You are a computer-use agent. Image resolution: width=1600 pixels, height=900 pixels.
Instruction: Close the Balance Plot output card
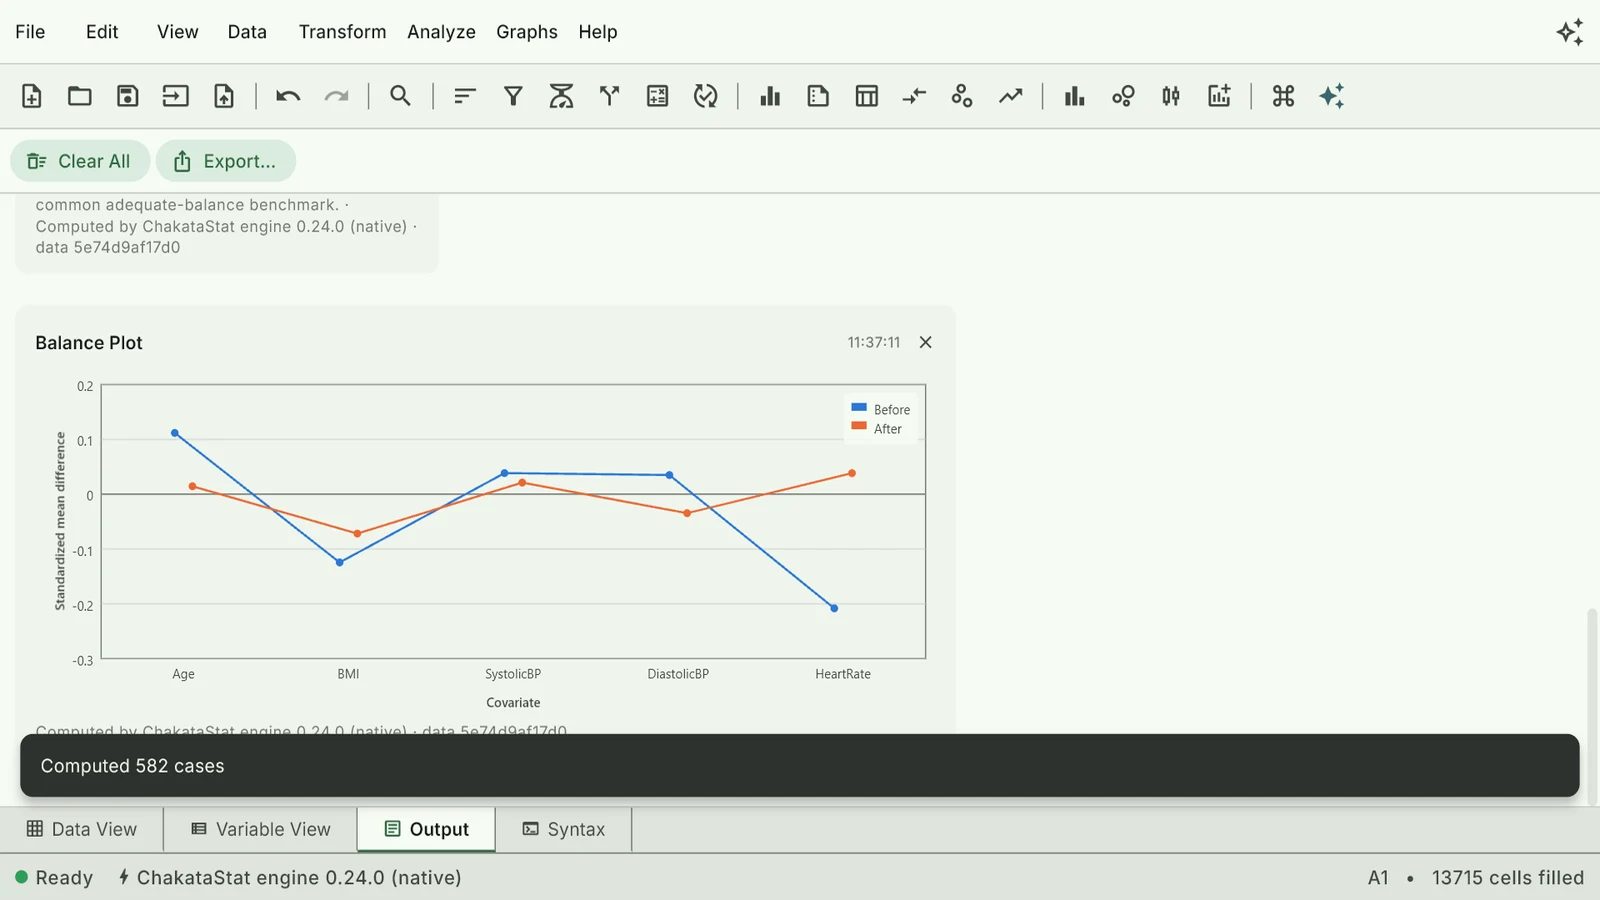pos(926,342)
